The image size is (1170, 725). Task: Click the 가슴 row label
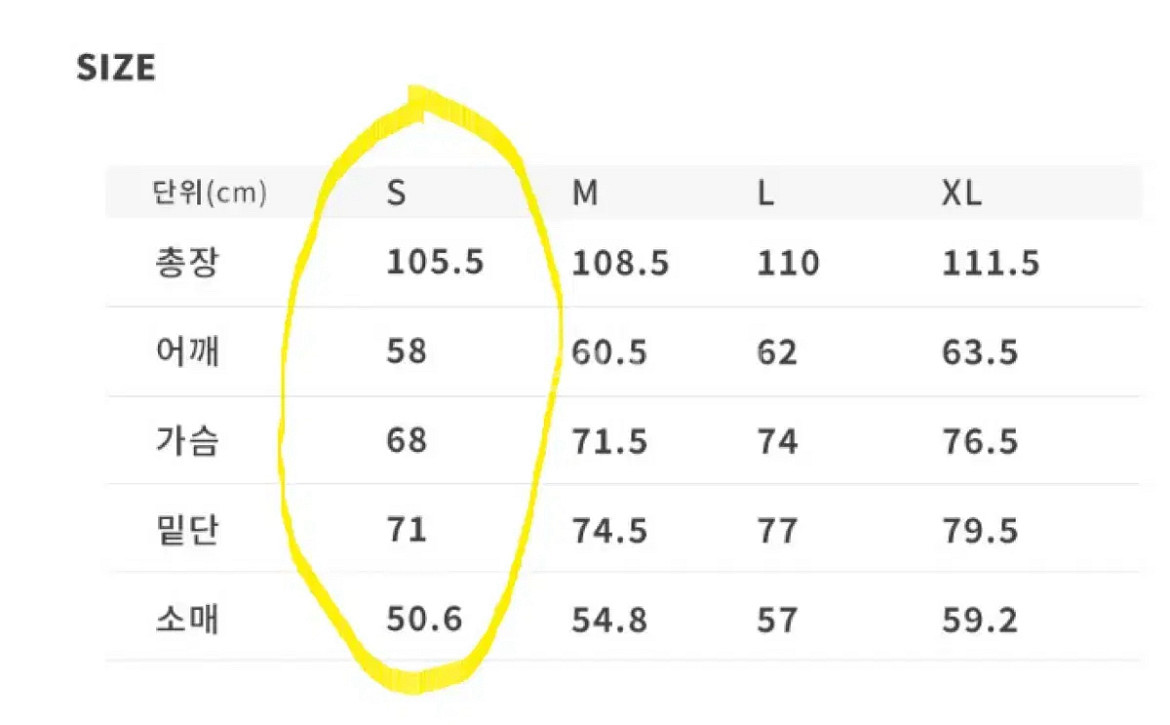186,440
